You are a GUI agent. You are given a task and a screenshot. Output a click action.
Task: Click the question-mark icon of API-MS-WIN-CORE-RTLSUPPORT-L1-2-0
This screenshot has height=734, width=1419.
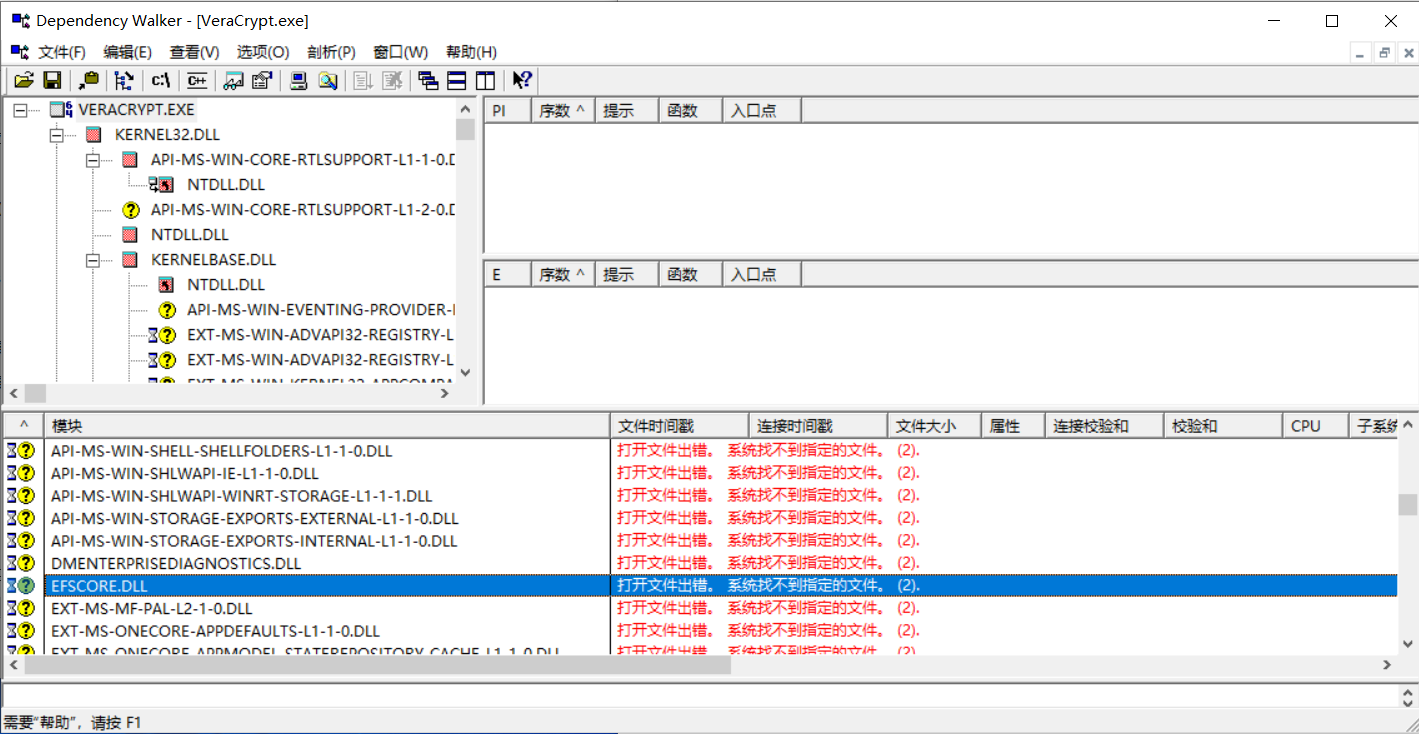(x=130, y=209)
